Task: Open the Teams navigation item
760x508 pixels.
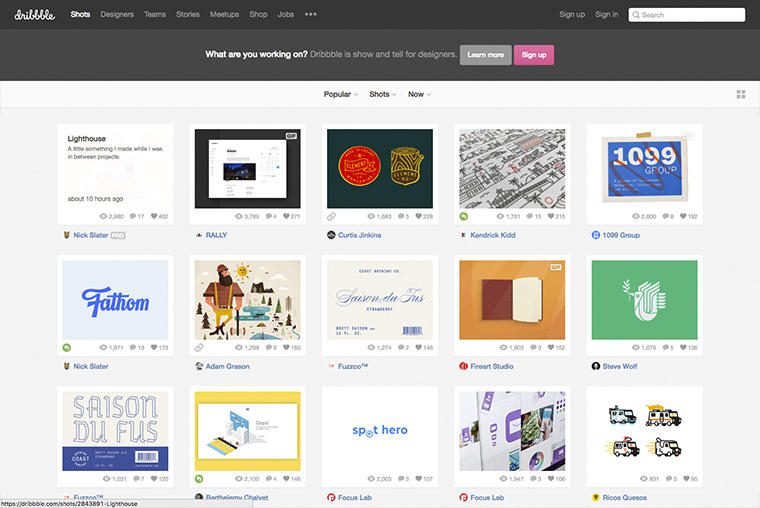Action: point(155,14)
